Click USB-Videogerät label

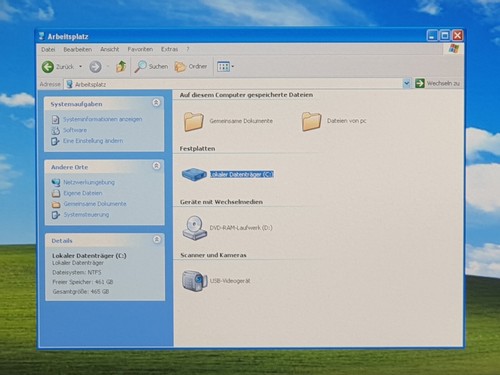pyautogui.click(x=230, y=281)
